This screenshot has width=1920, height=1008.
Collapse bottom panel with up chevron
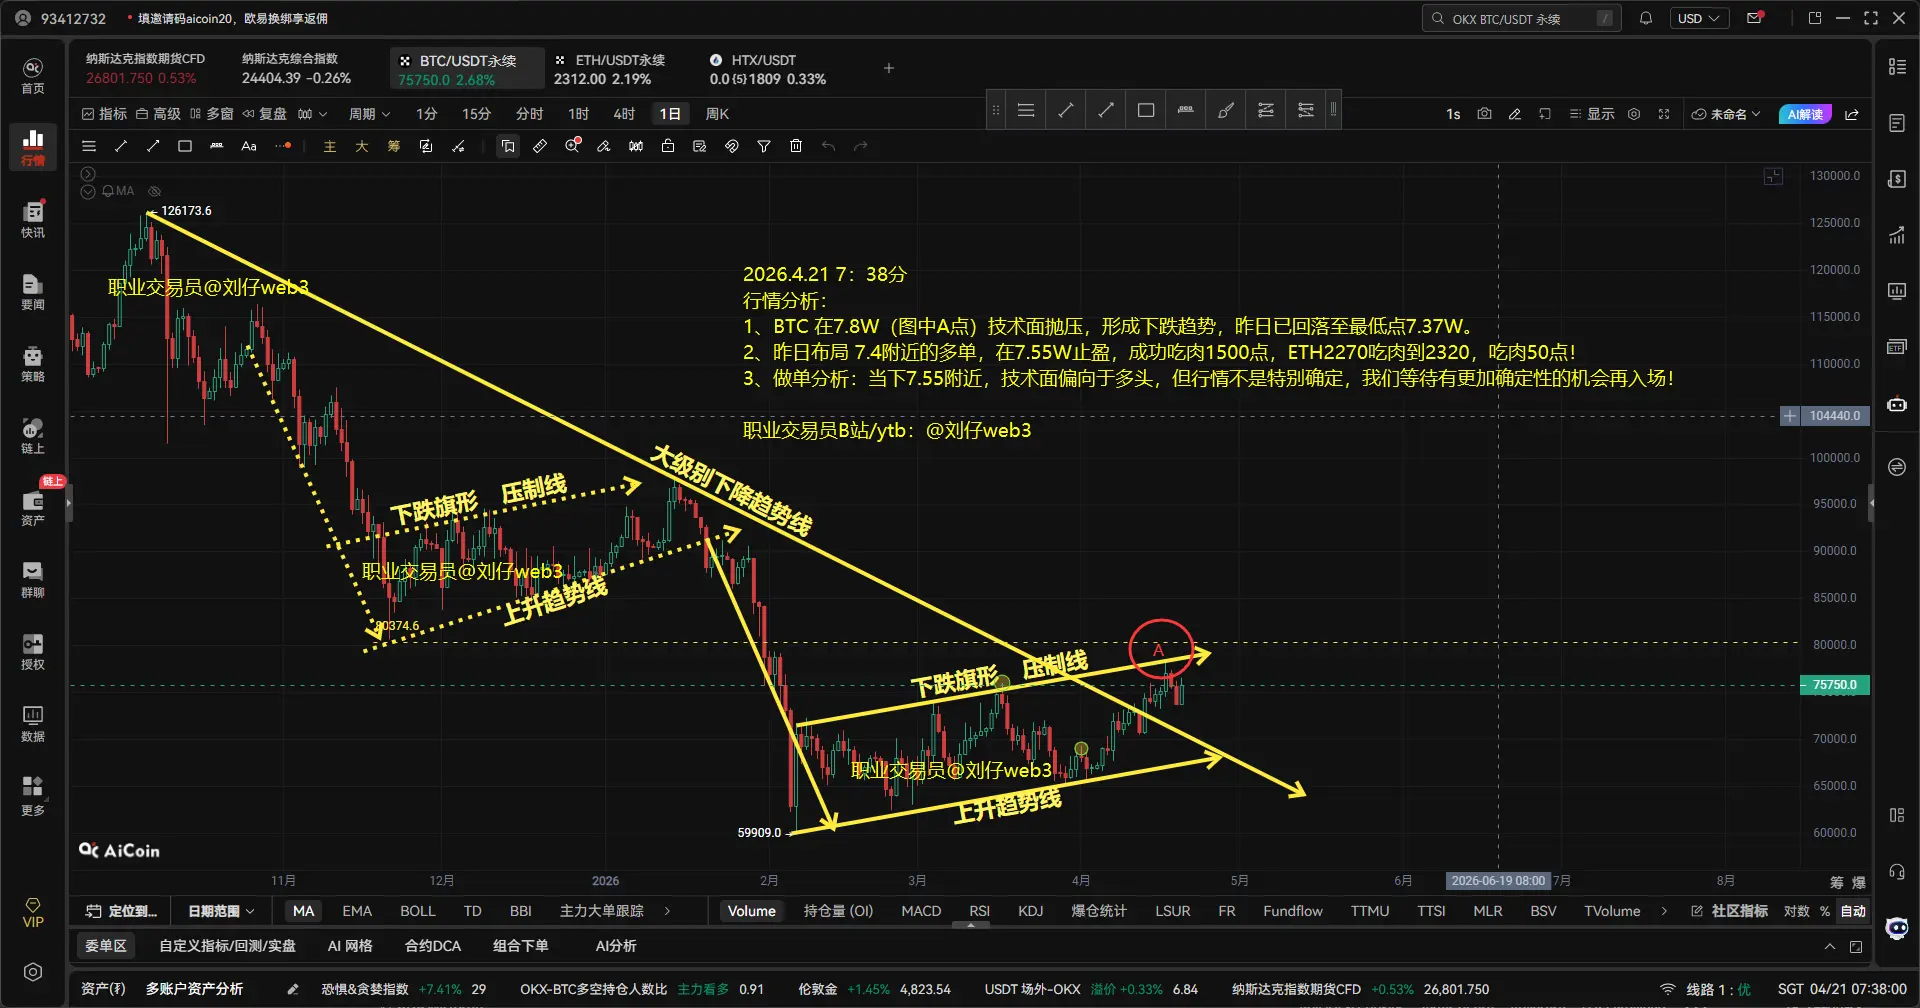coord(1830,946)
